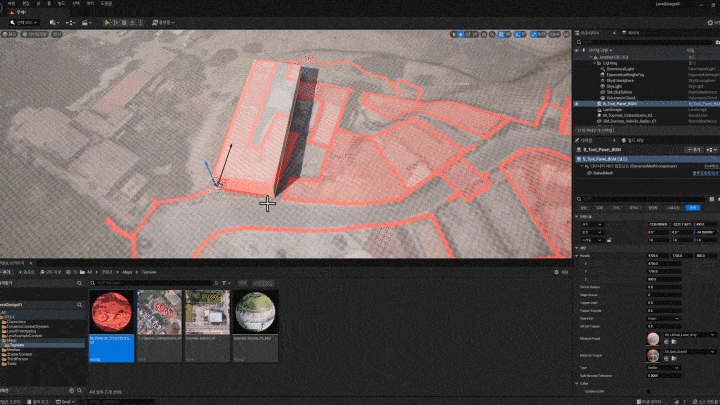Viewport: 720px width, 405px height.
Task: Select DirectionalLight in the Outliner
Action: pos(620,69)
